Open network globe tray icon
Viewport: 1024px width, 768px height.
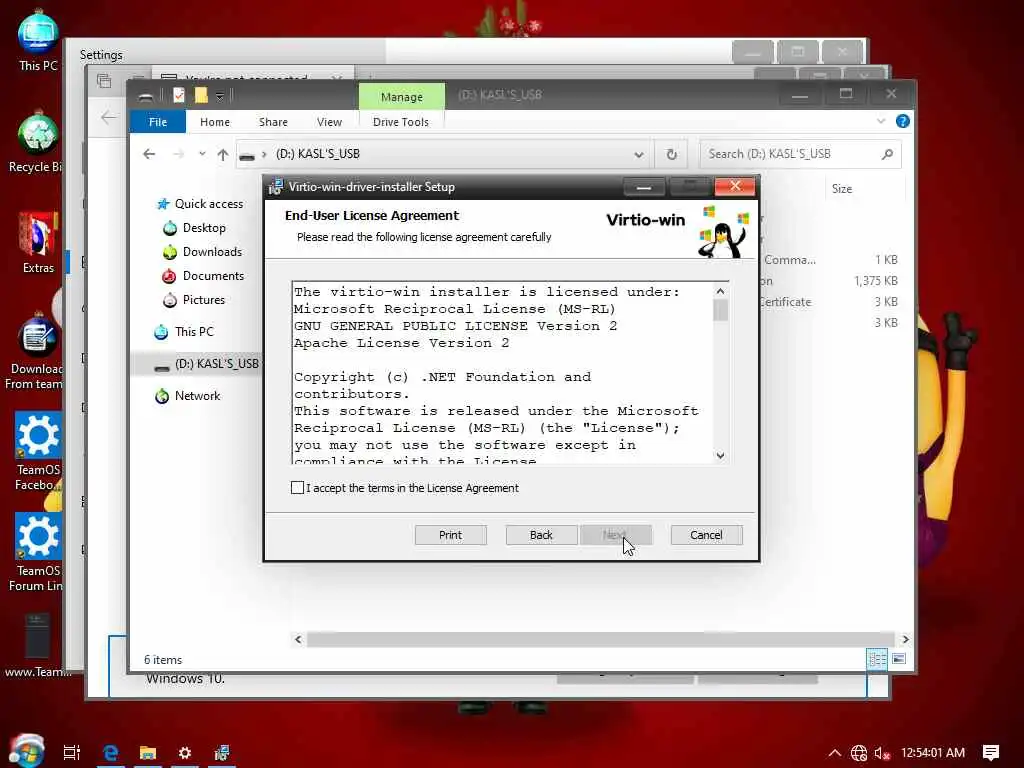coord(859,753)
